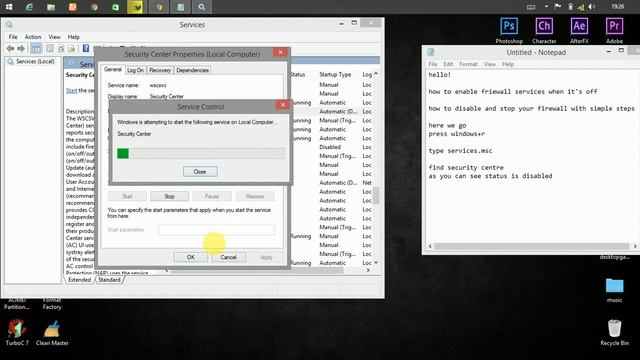Click the tray overflow arrow
640x360 pixels.
click(x=546, y=7)
